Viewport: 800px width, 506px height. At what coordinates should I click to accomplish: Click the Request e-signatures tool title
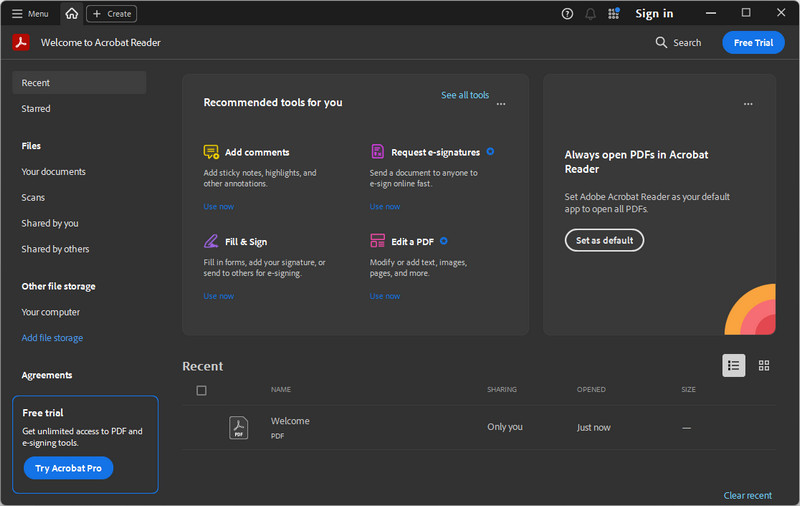click(x=436, y=152)
